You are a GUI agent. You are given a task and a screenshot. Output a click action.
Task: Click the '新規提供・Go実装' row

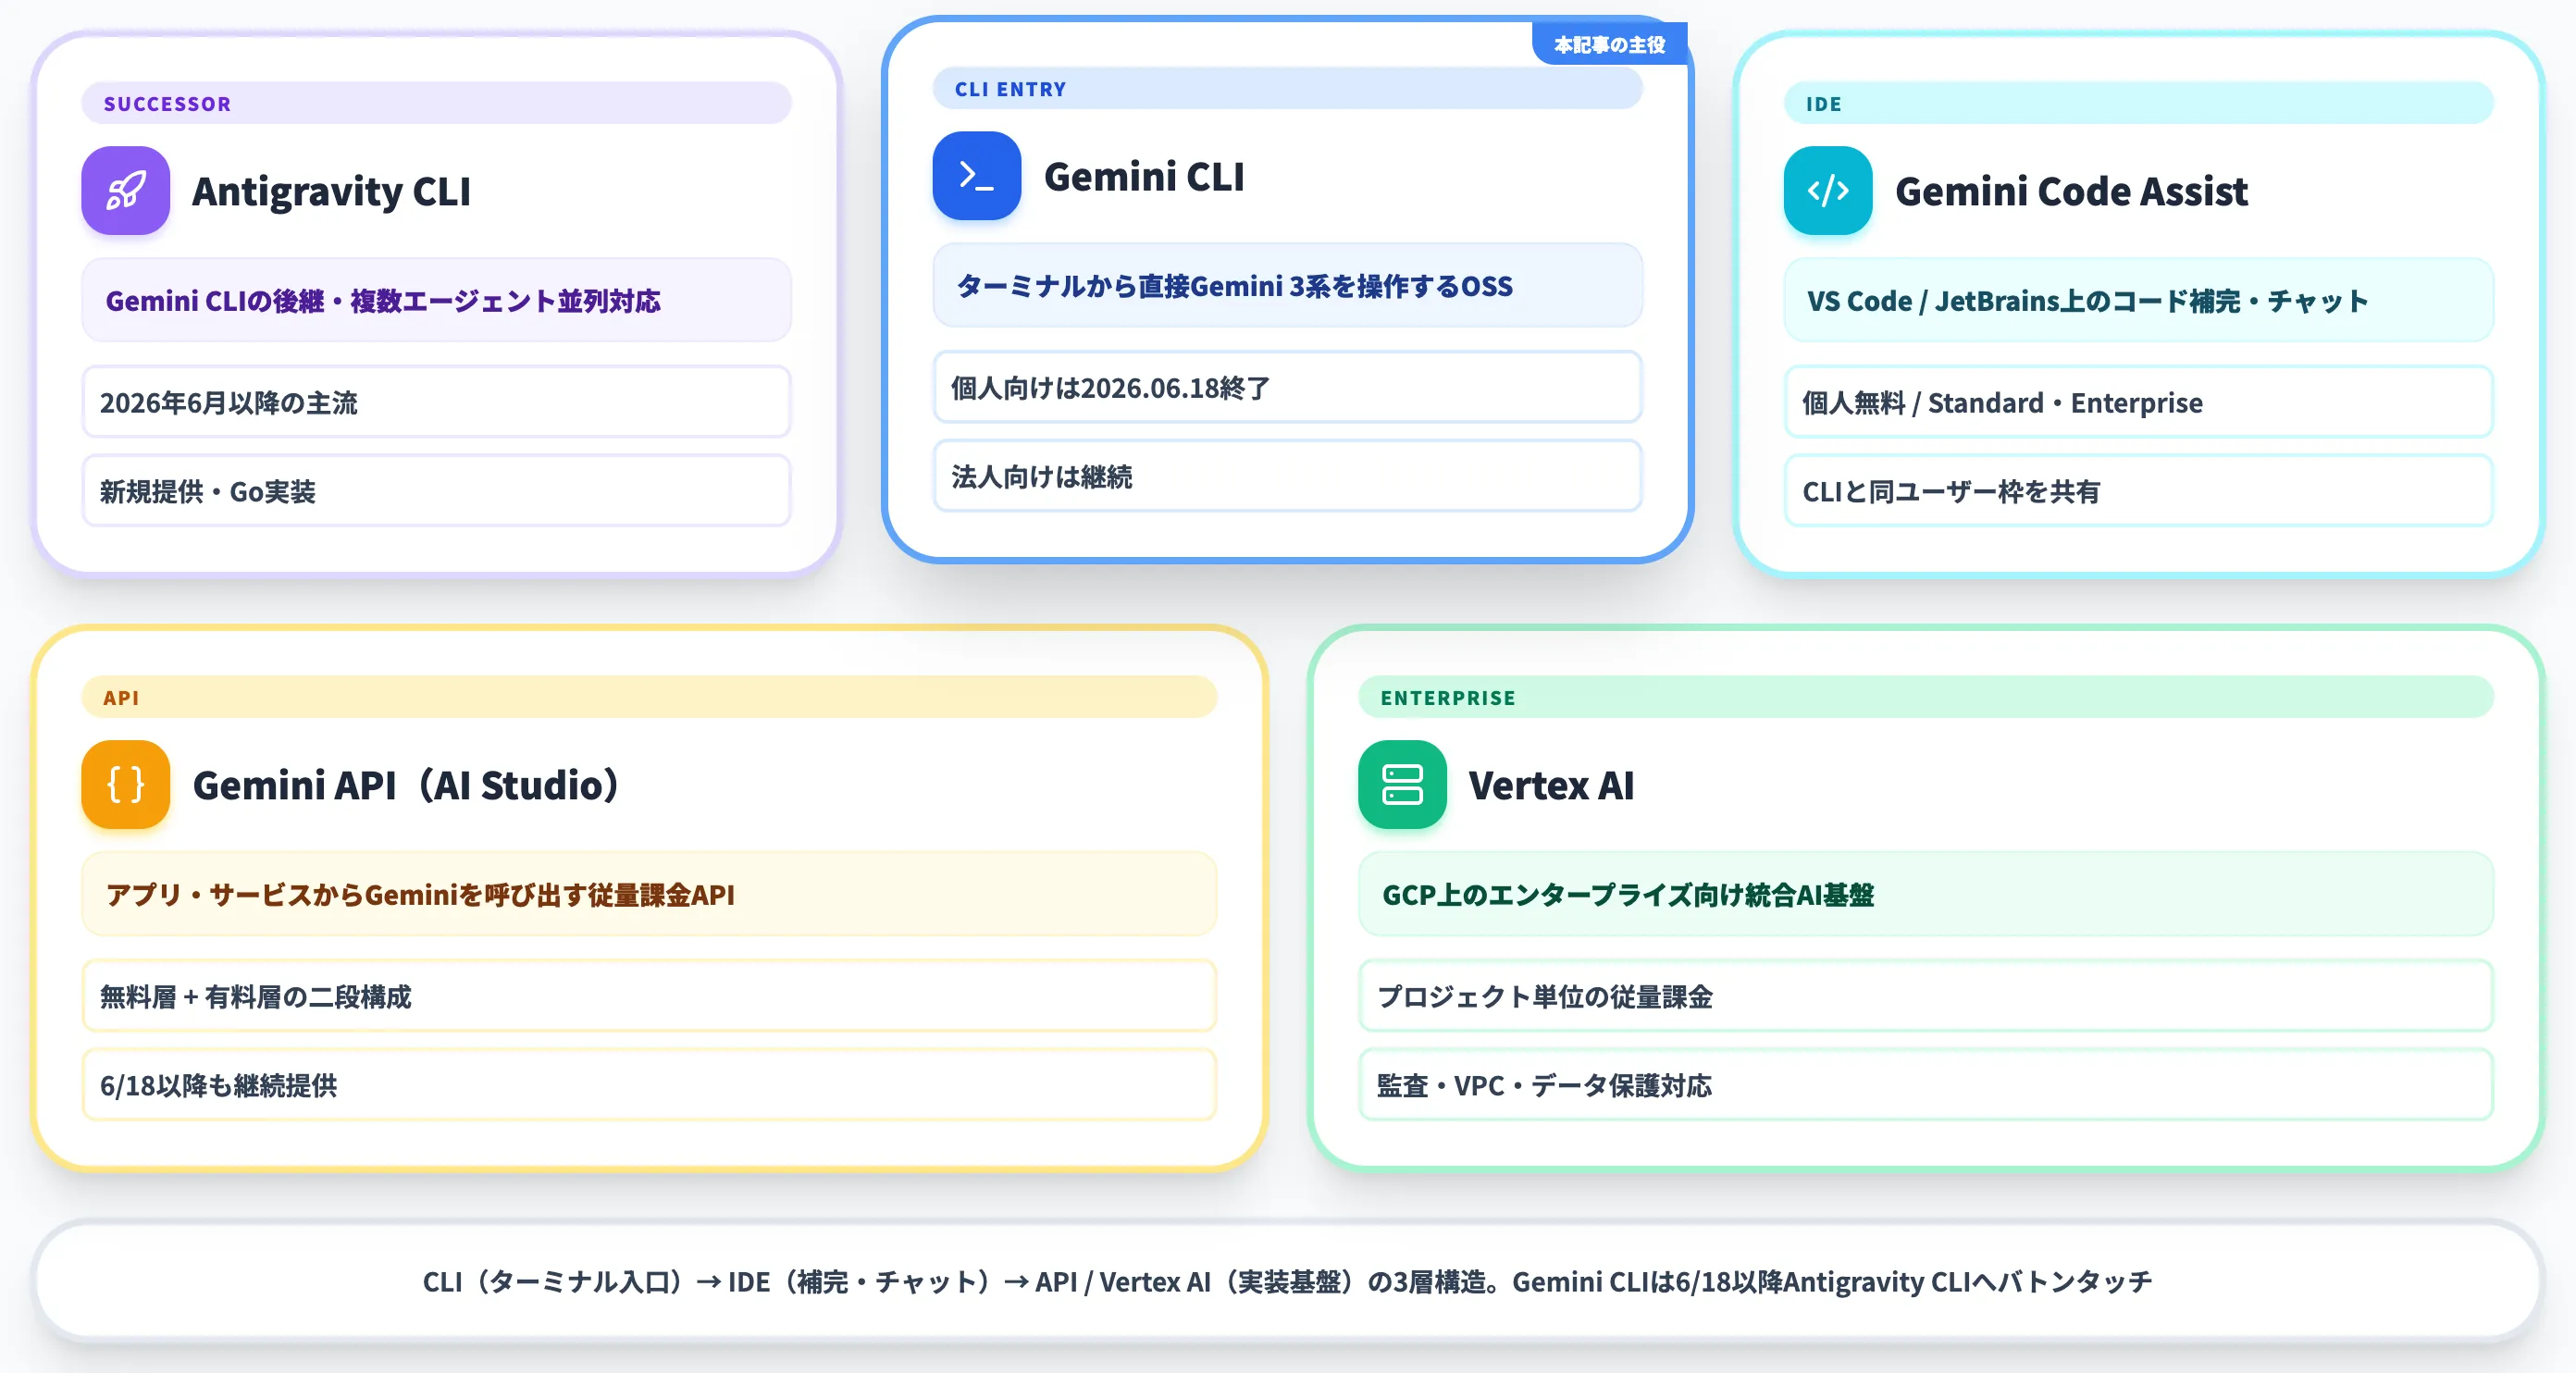pos(436,491)
